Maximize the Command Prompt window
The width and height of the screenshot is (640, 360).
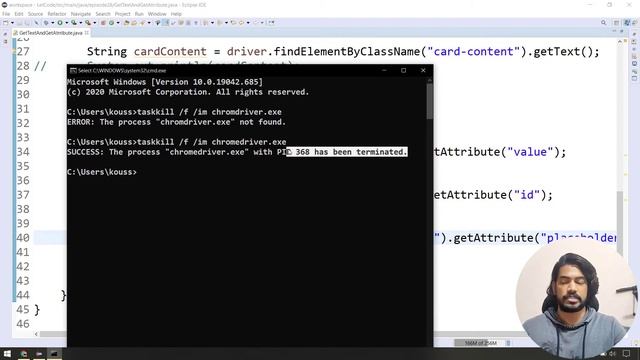point(403,70)
